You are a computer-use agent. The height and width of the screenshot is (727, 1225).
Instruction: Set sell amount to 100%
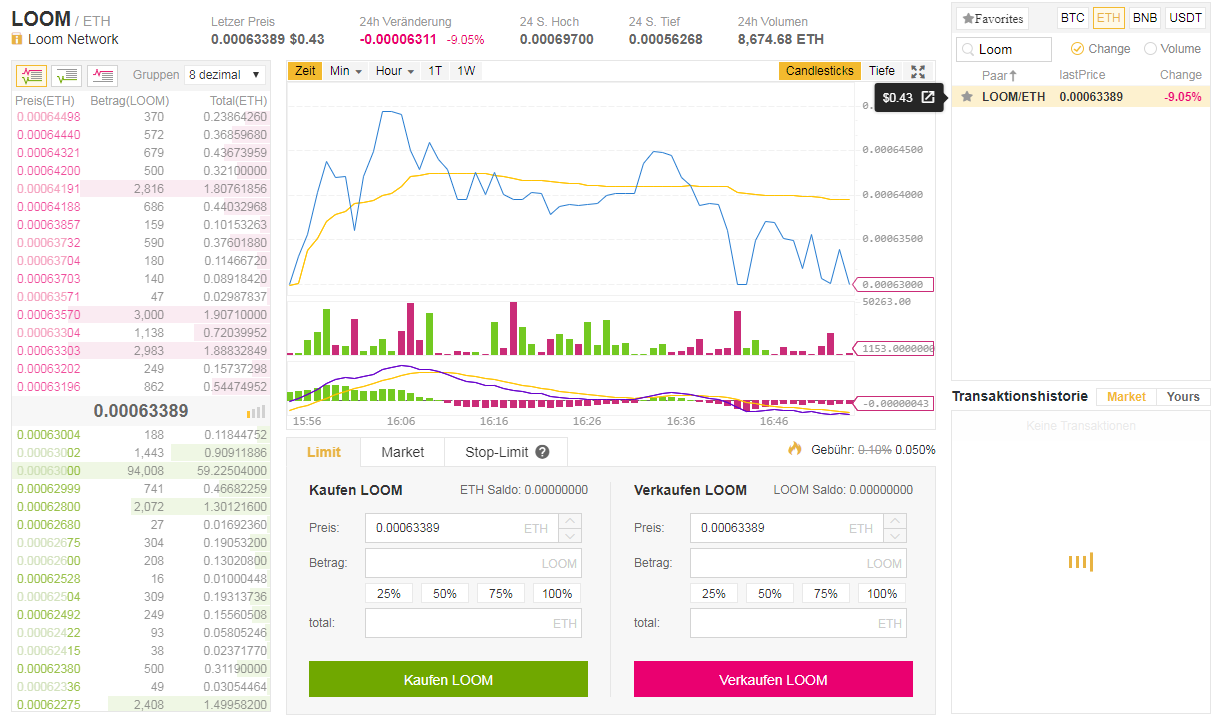pyautogui.click(x=882, y=593)
